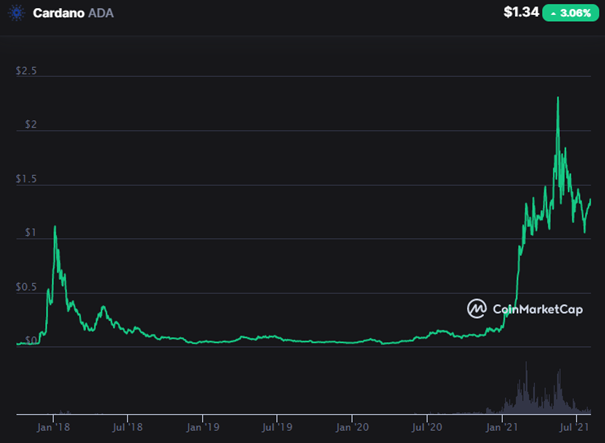Click the Jan '19 date label
This screenshot has width=605, height=443.
point(203,427)
